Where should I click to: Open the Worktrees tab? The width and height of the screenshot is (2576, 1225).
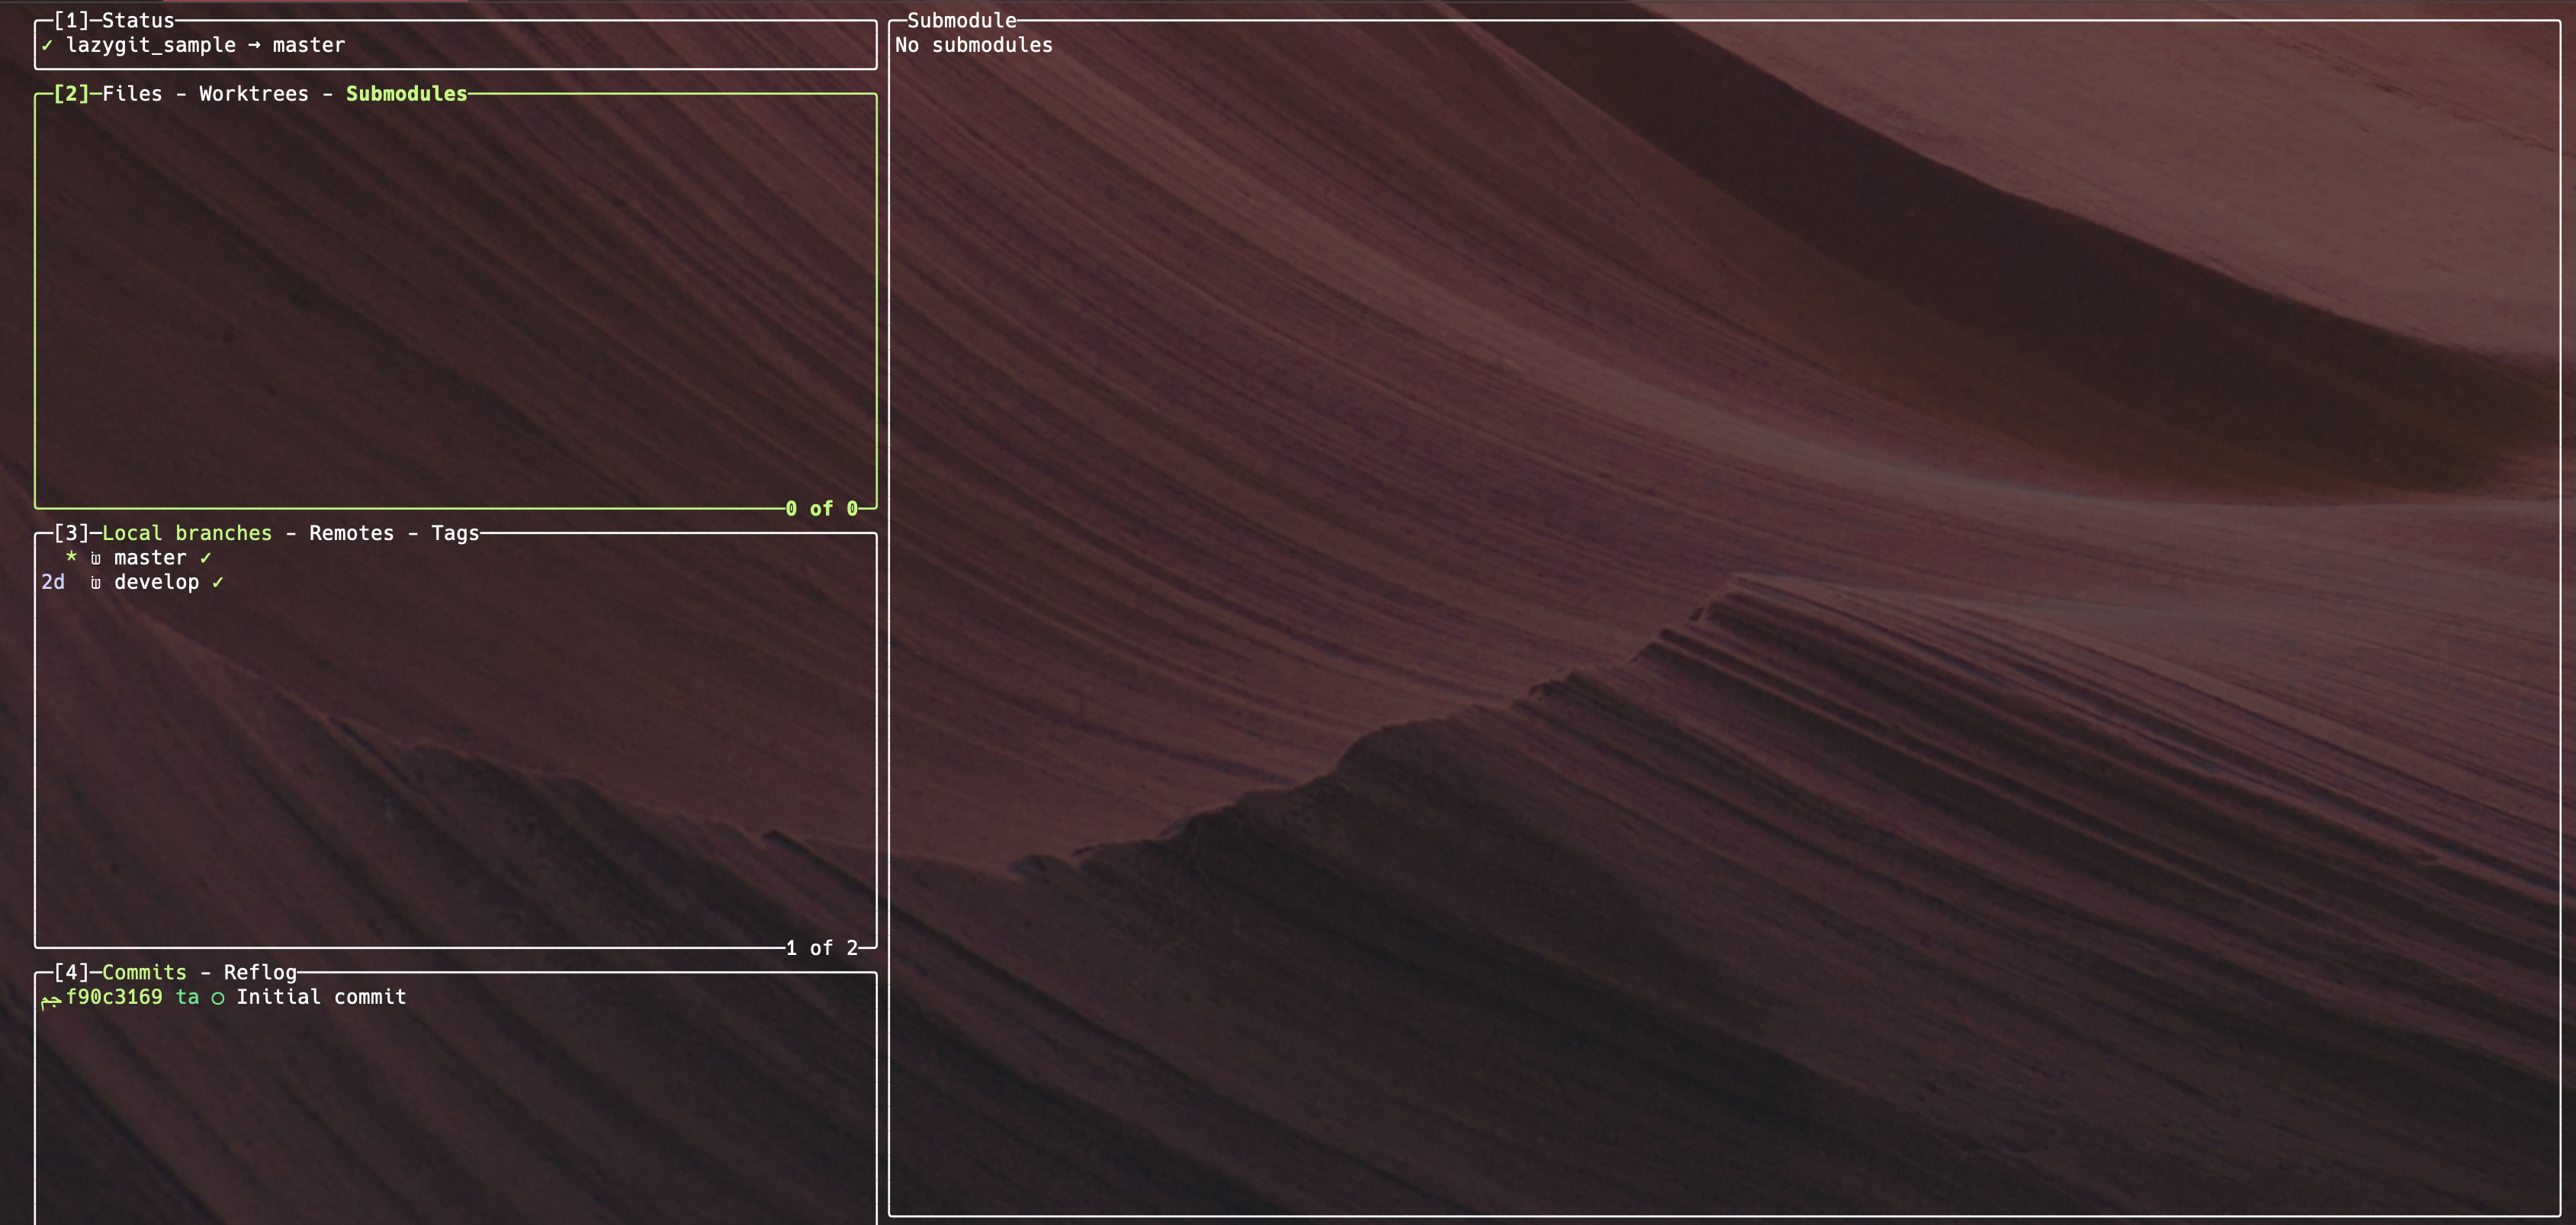pos(254,94)
